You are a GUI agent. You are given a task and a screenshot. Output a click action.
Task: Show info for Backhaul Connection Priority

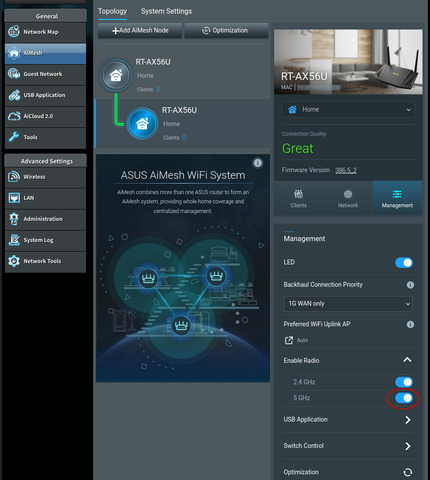(x=410, y=285)
